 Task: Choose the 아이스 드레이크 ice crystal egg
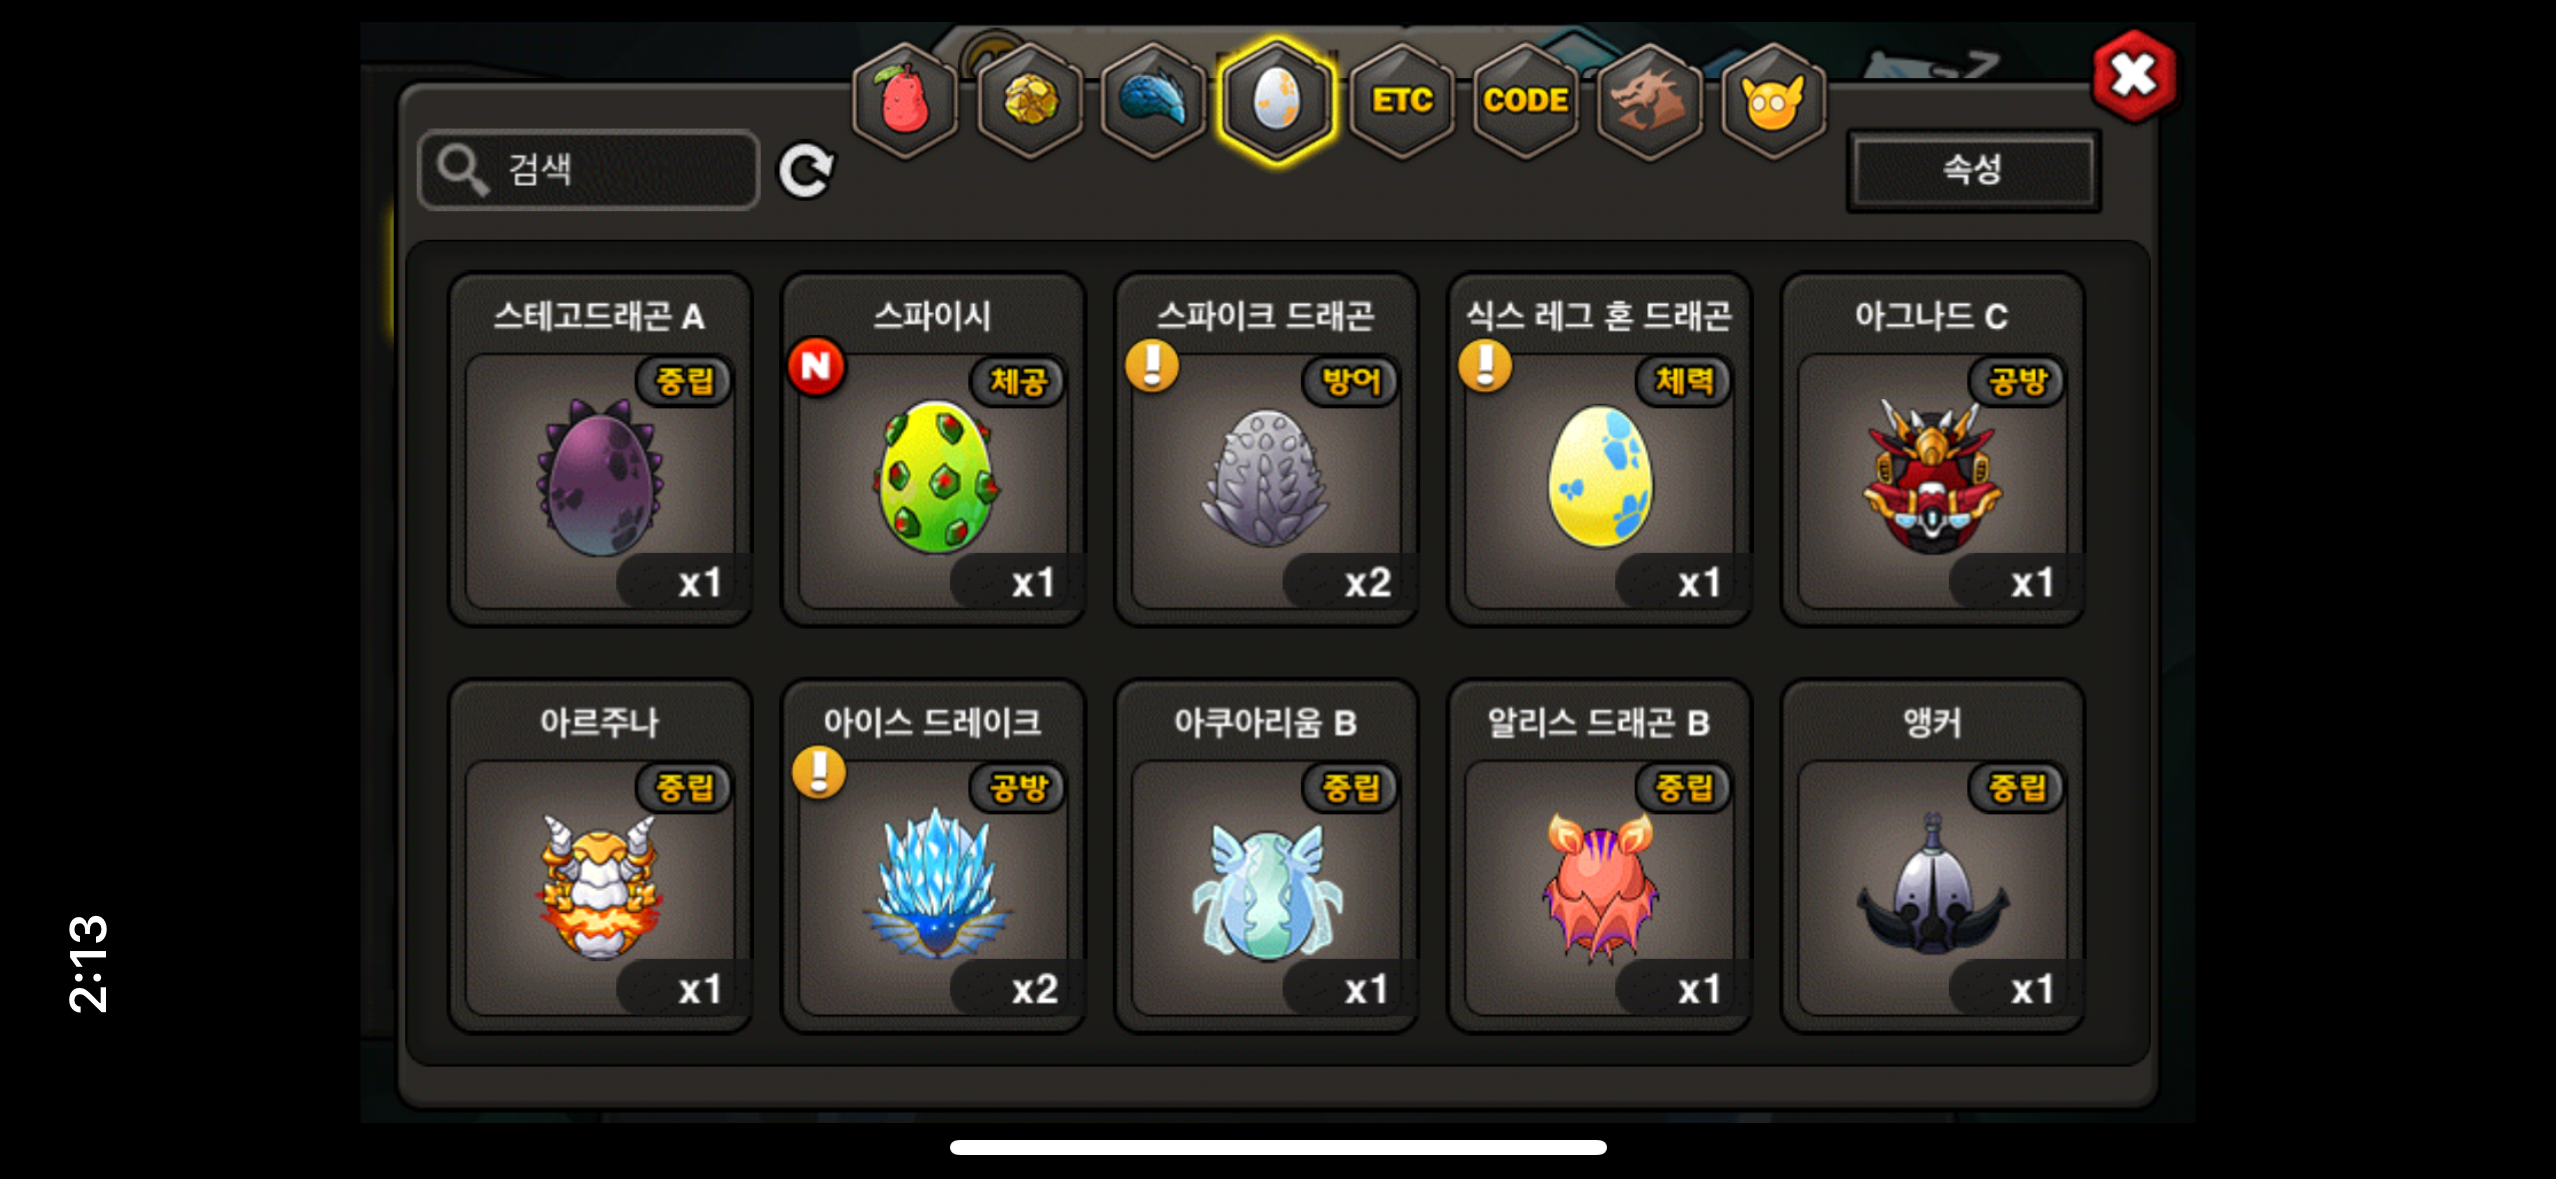pyautogui.click(x=933, y=856)
